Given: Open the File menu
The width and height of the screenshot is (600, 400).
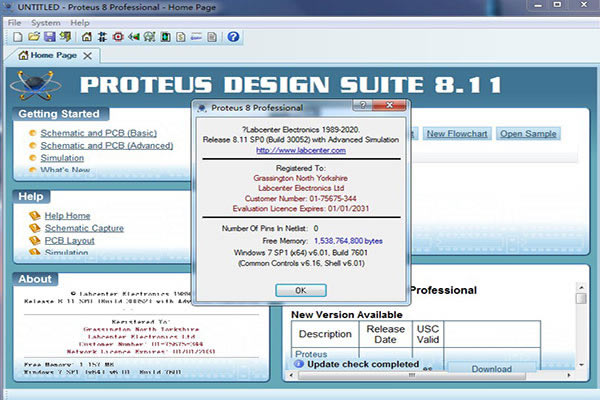Looking at the screenshot, I should click(15, 23).
